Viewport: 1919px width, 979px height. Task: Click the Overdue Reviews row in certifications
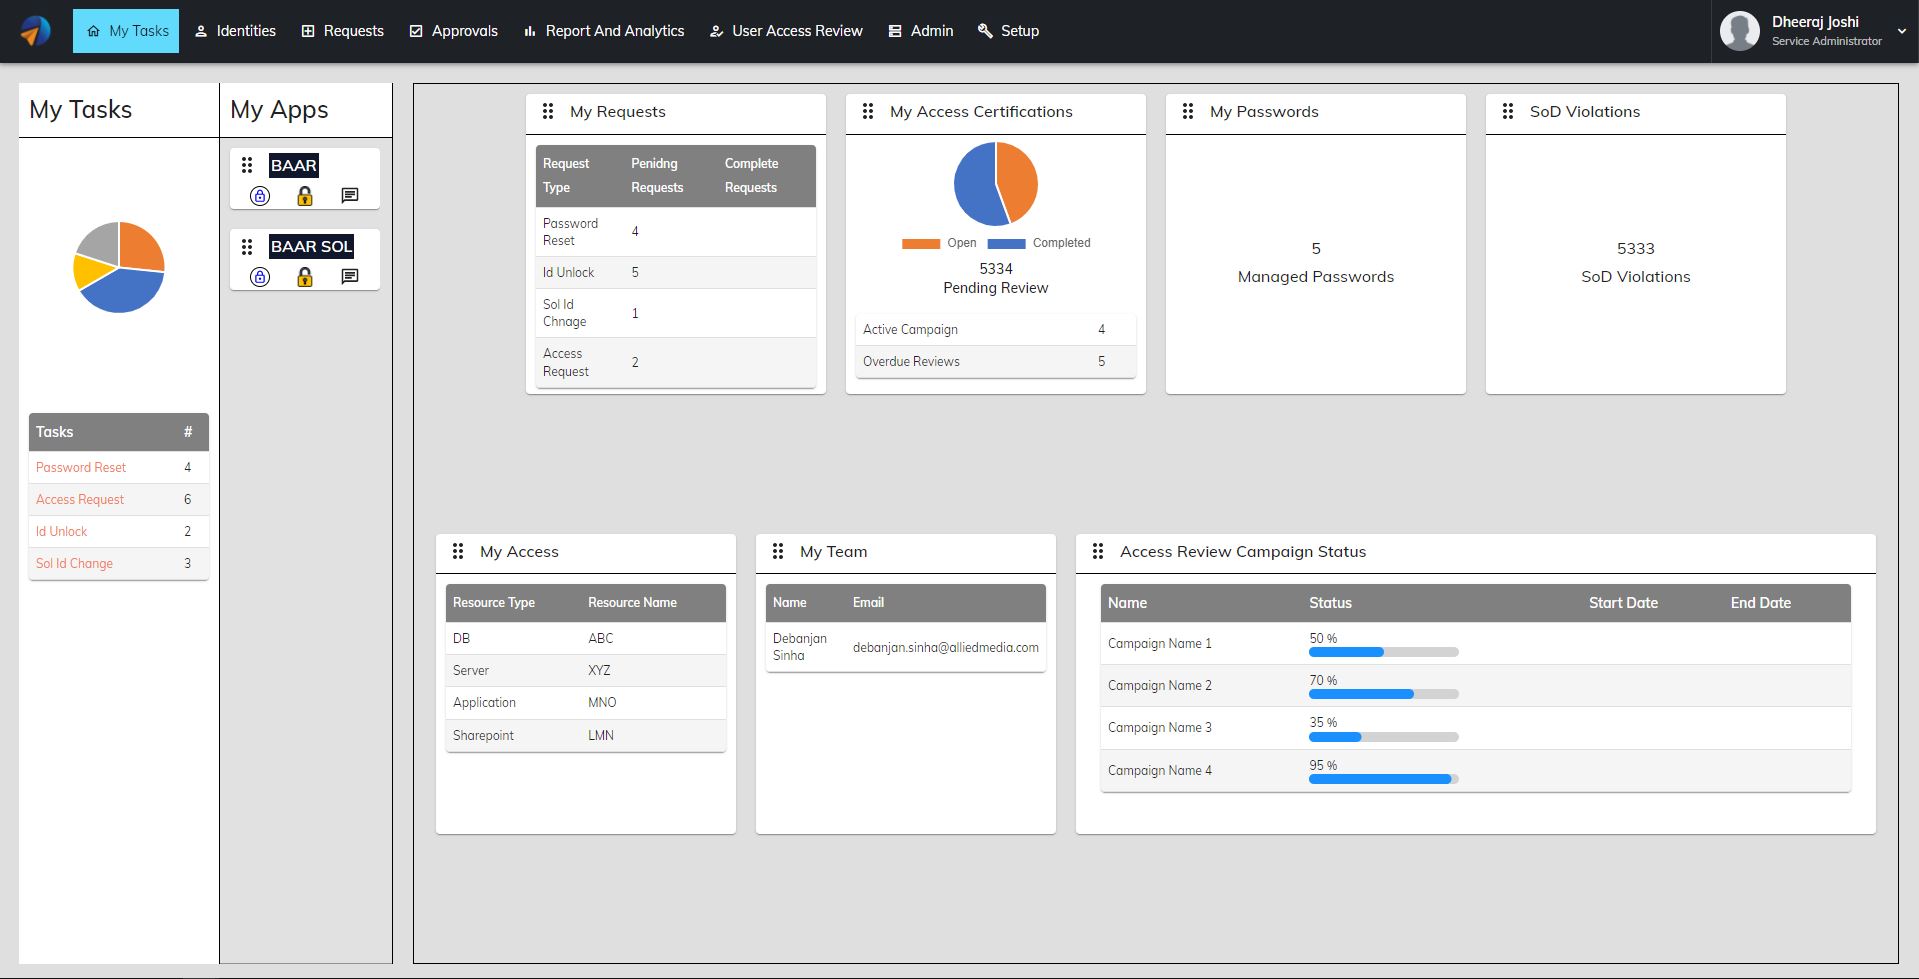point(995,362)
